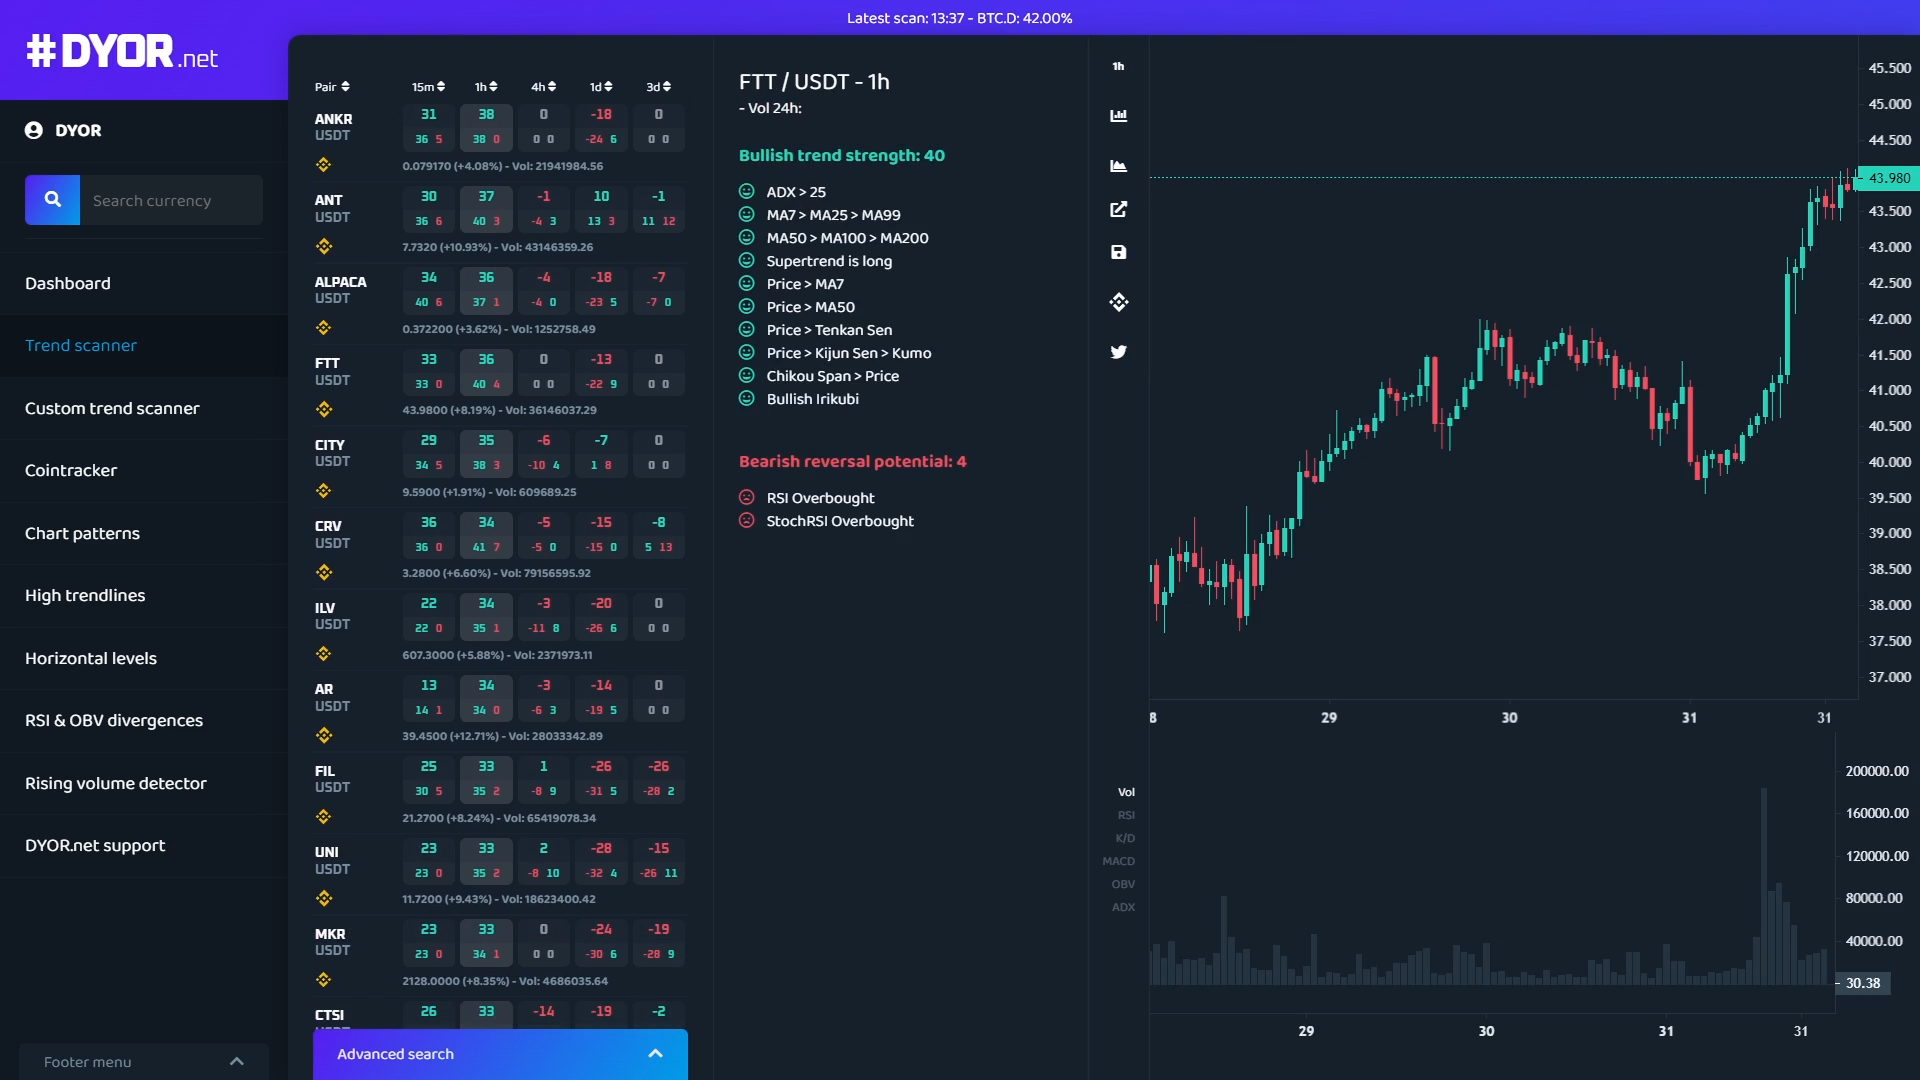Click Latest scan status text

click(x=959, y=18)
